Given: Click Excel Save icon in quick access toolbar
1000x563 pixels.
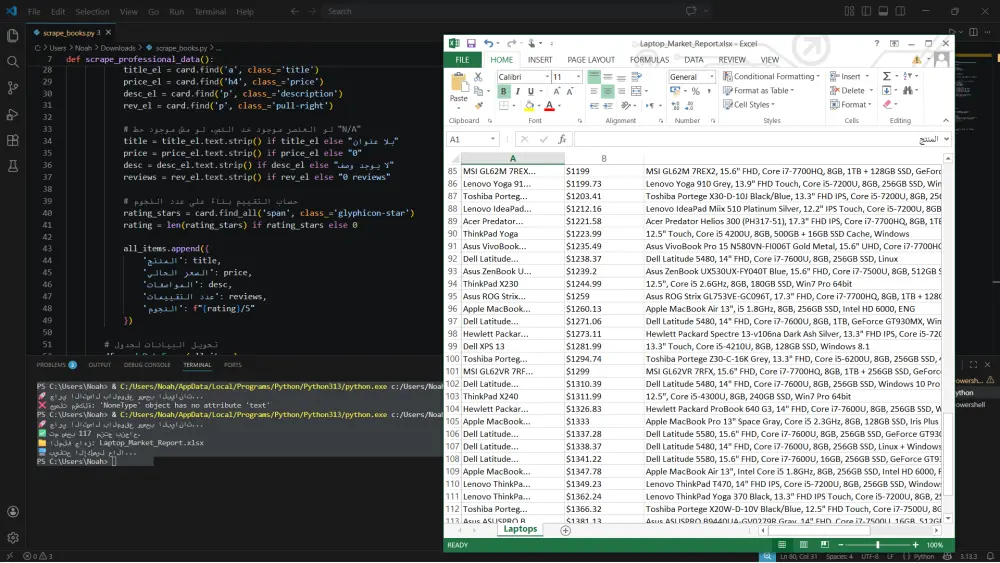Looking at the screenshot, I should click(471, 43).
